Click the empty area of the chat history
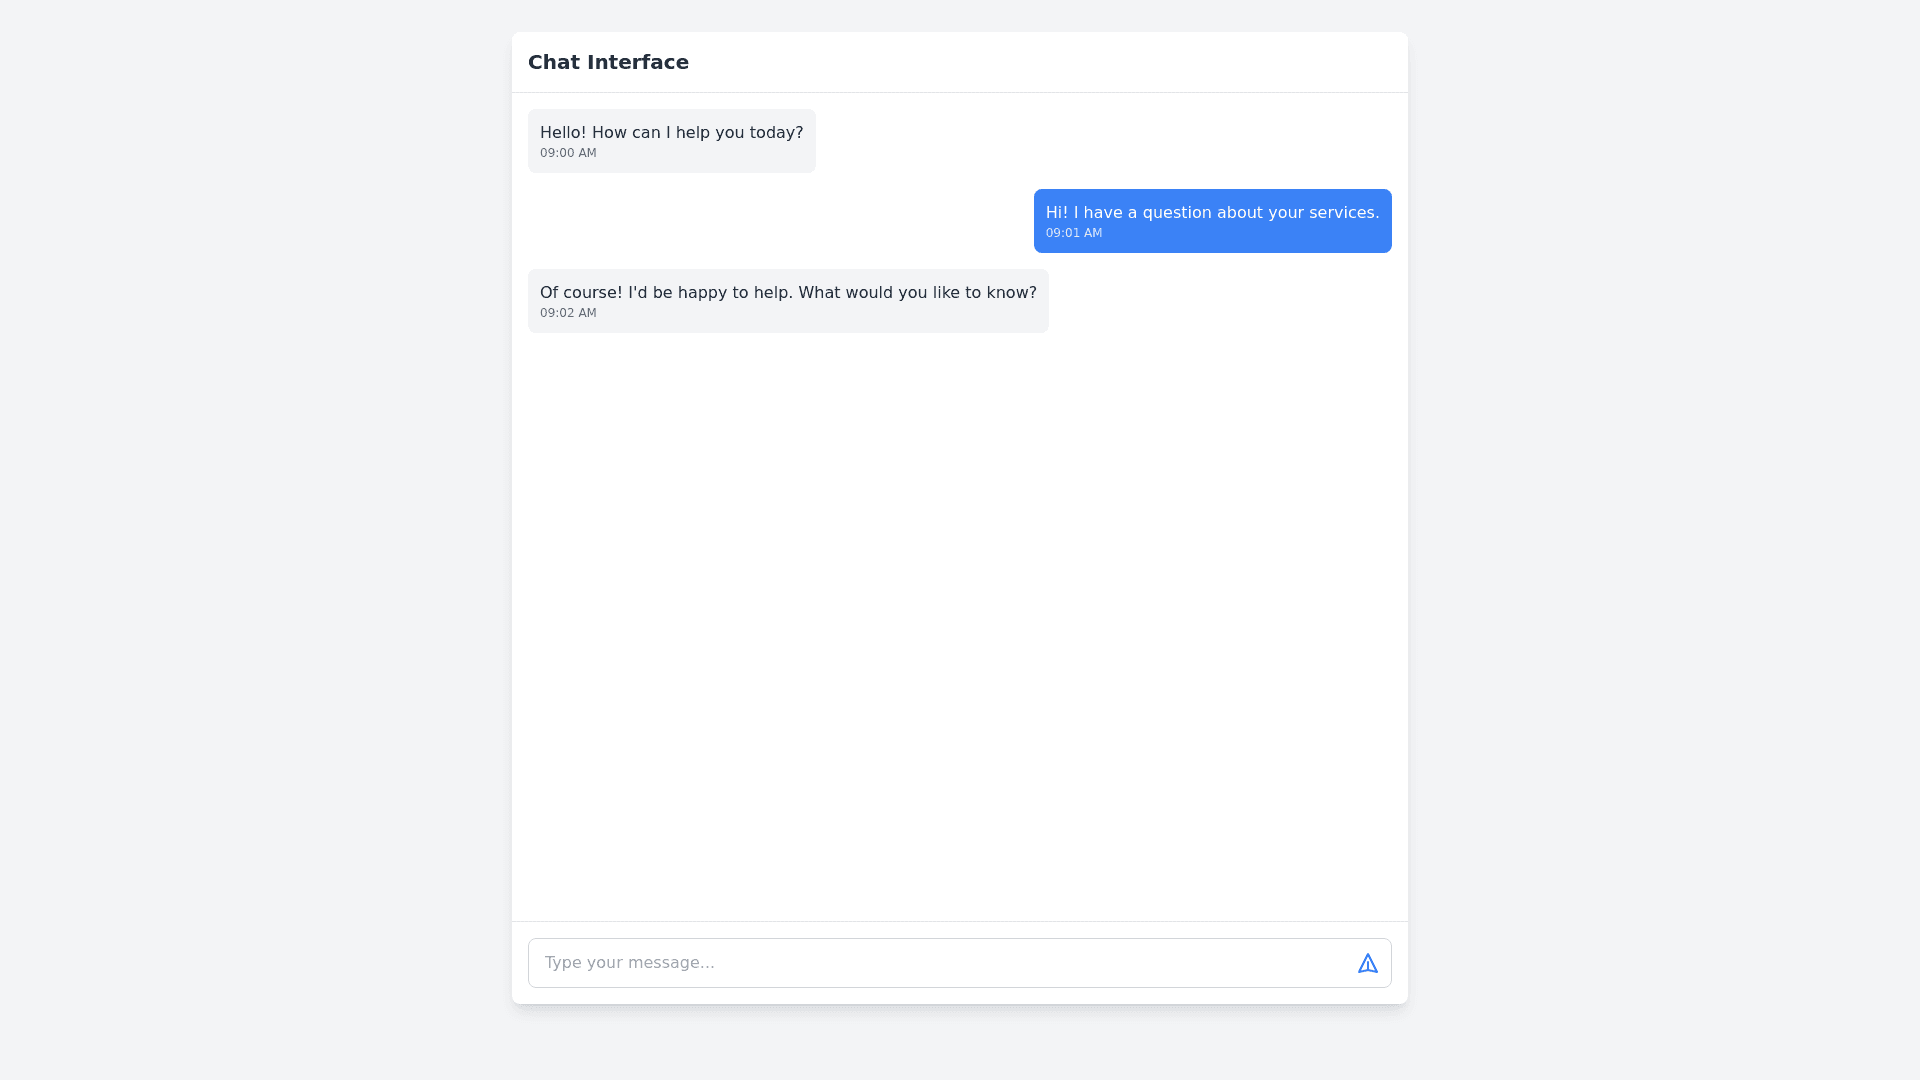1920x1080 pixels. tap(960, 620)
